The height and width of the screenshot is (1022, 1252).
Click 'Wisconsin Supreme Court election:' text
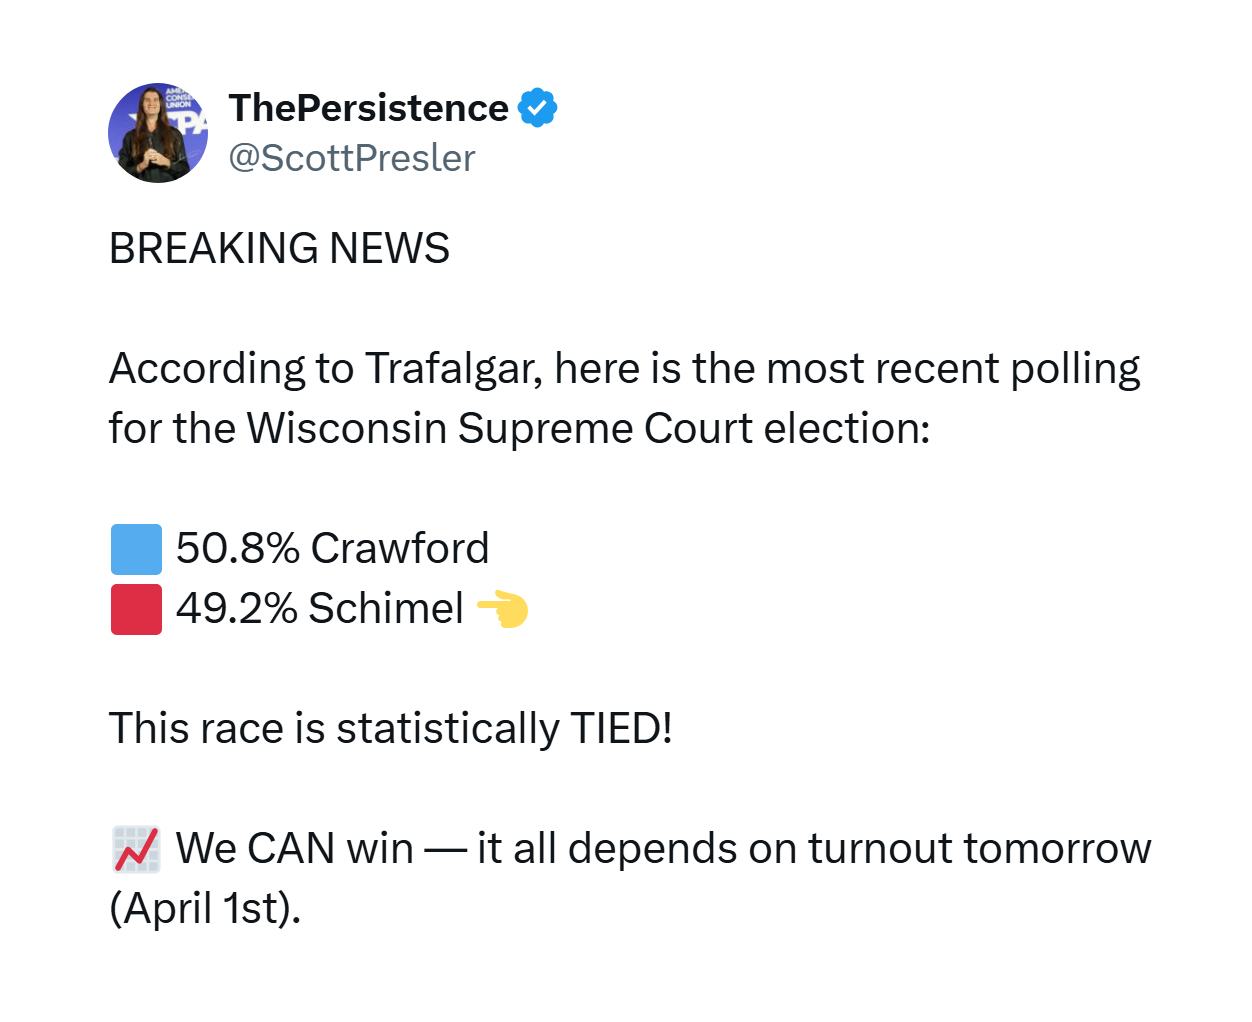click(x=589, y=429)
